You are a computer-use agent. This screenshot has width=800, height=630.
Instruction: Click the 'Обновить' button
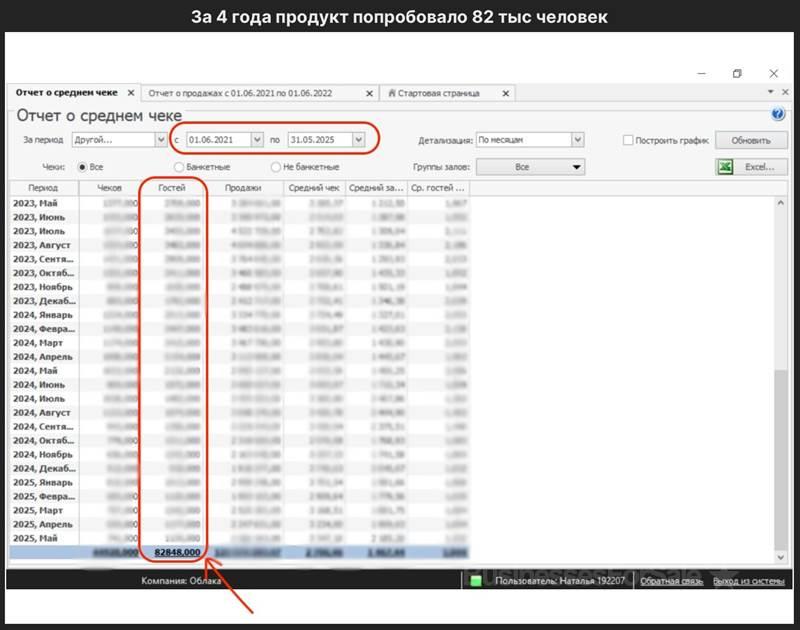tap(750, 141)
